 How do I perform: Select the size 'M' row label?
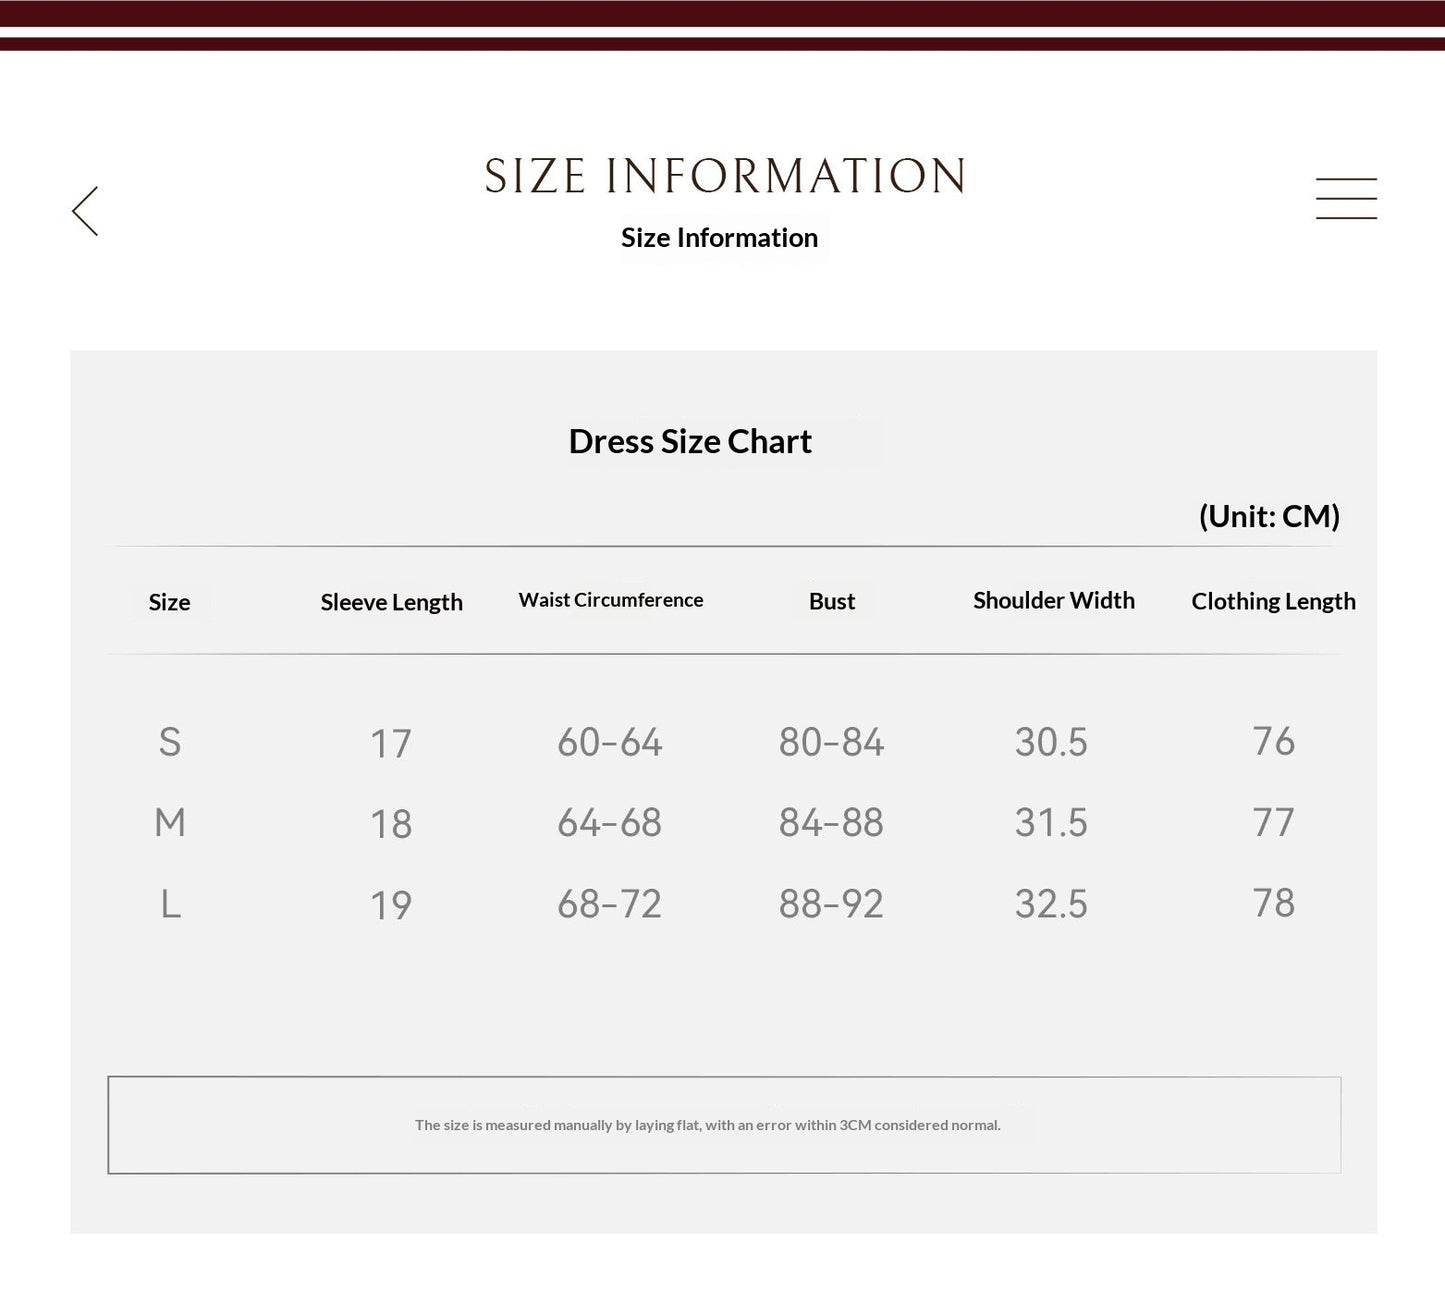click(170, 823)
